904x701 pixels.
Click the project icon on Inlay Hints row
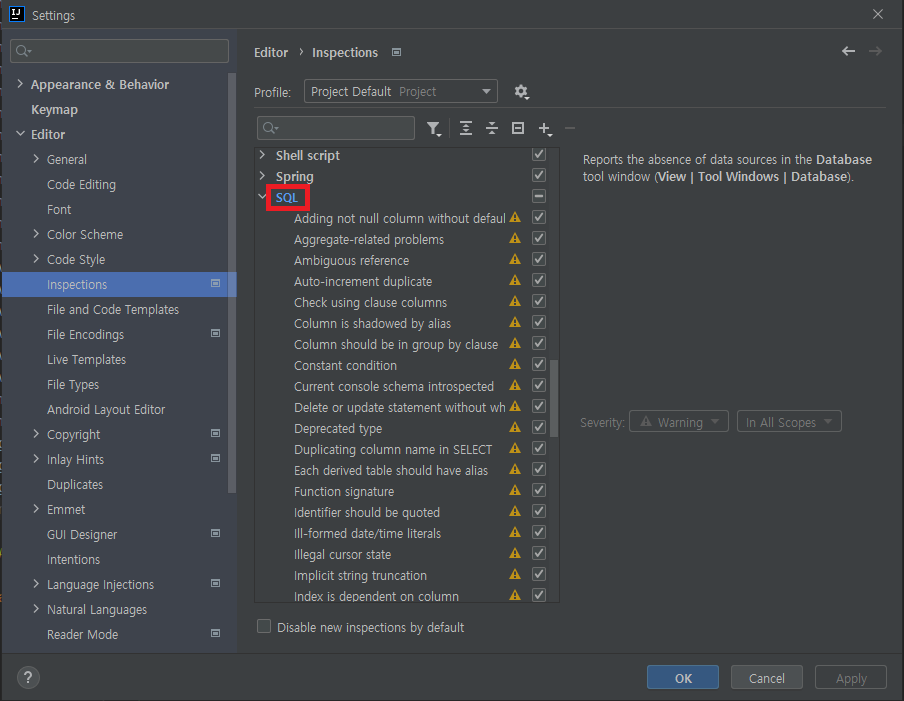[216, 458]
